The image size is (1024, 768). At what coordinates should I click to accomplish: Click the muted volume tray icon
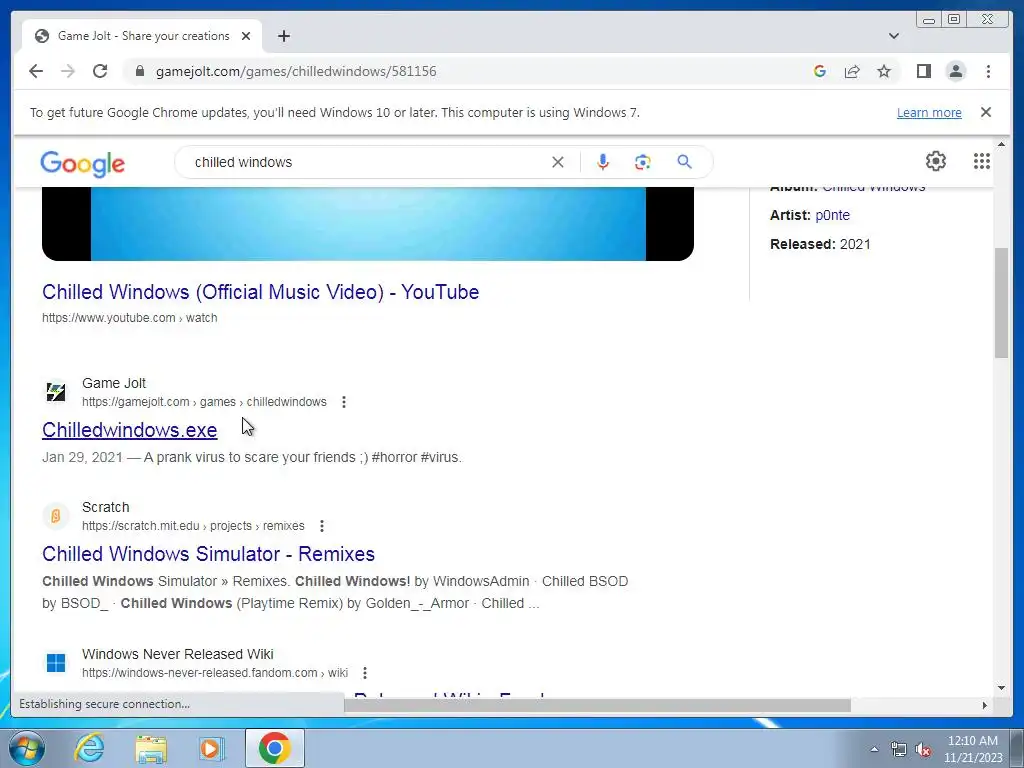coord(923,750)
